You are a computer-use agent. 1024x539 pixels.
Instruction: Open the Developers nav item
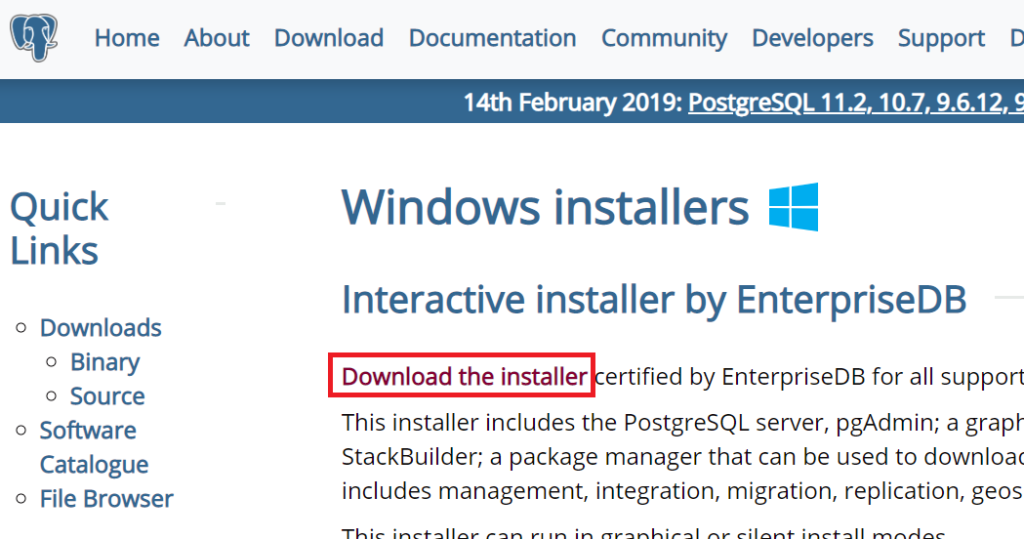812,39
